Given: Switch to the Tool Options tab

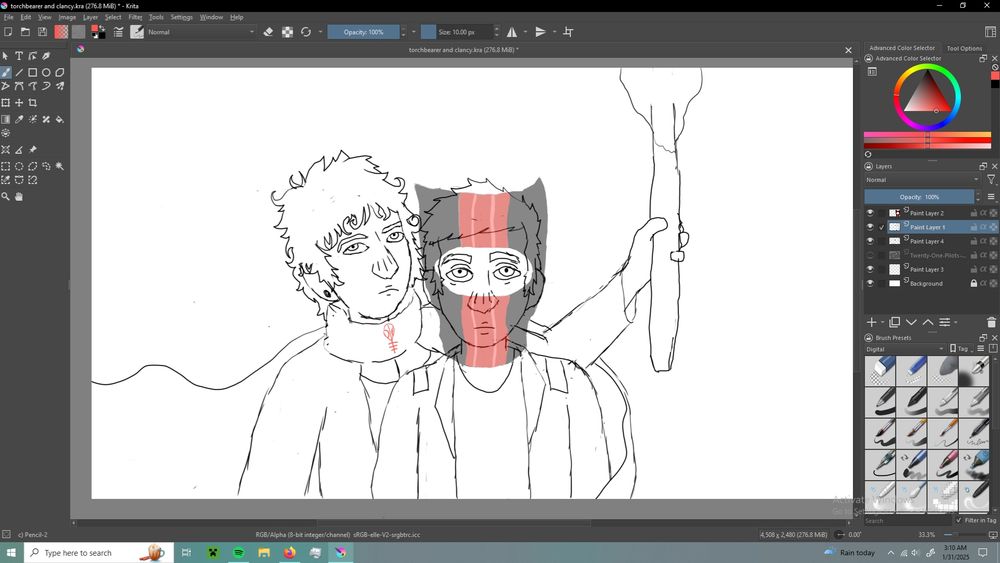Looking at the screenshot, I should (964, 48).
